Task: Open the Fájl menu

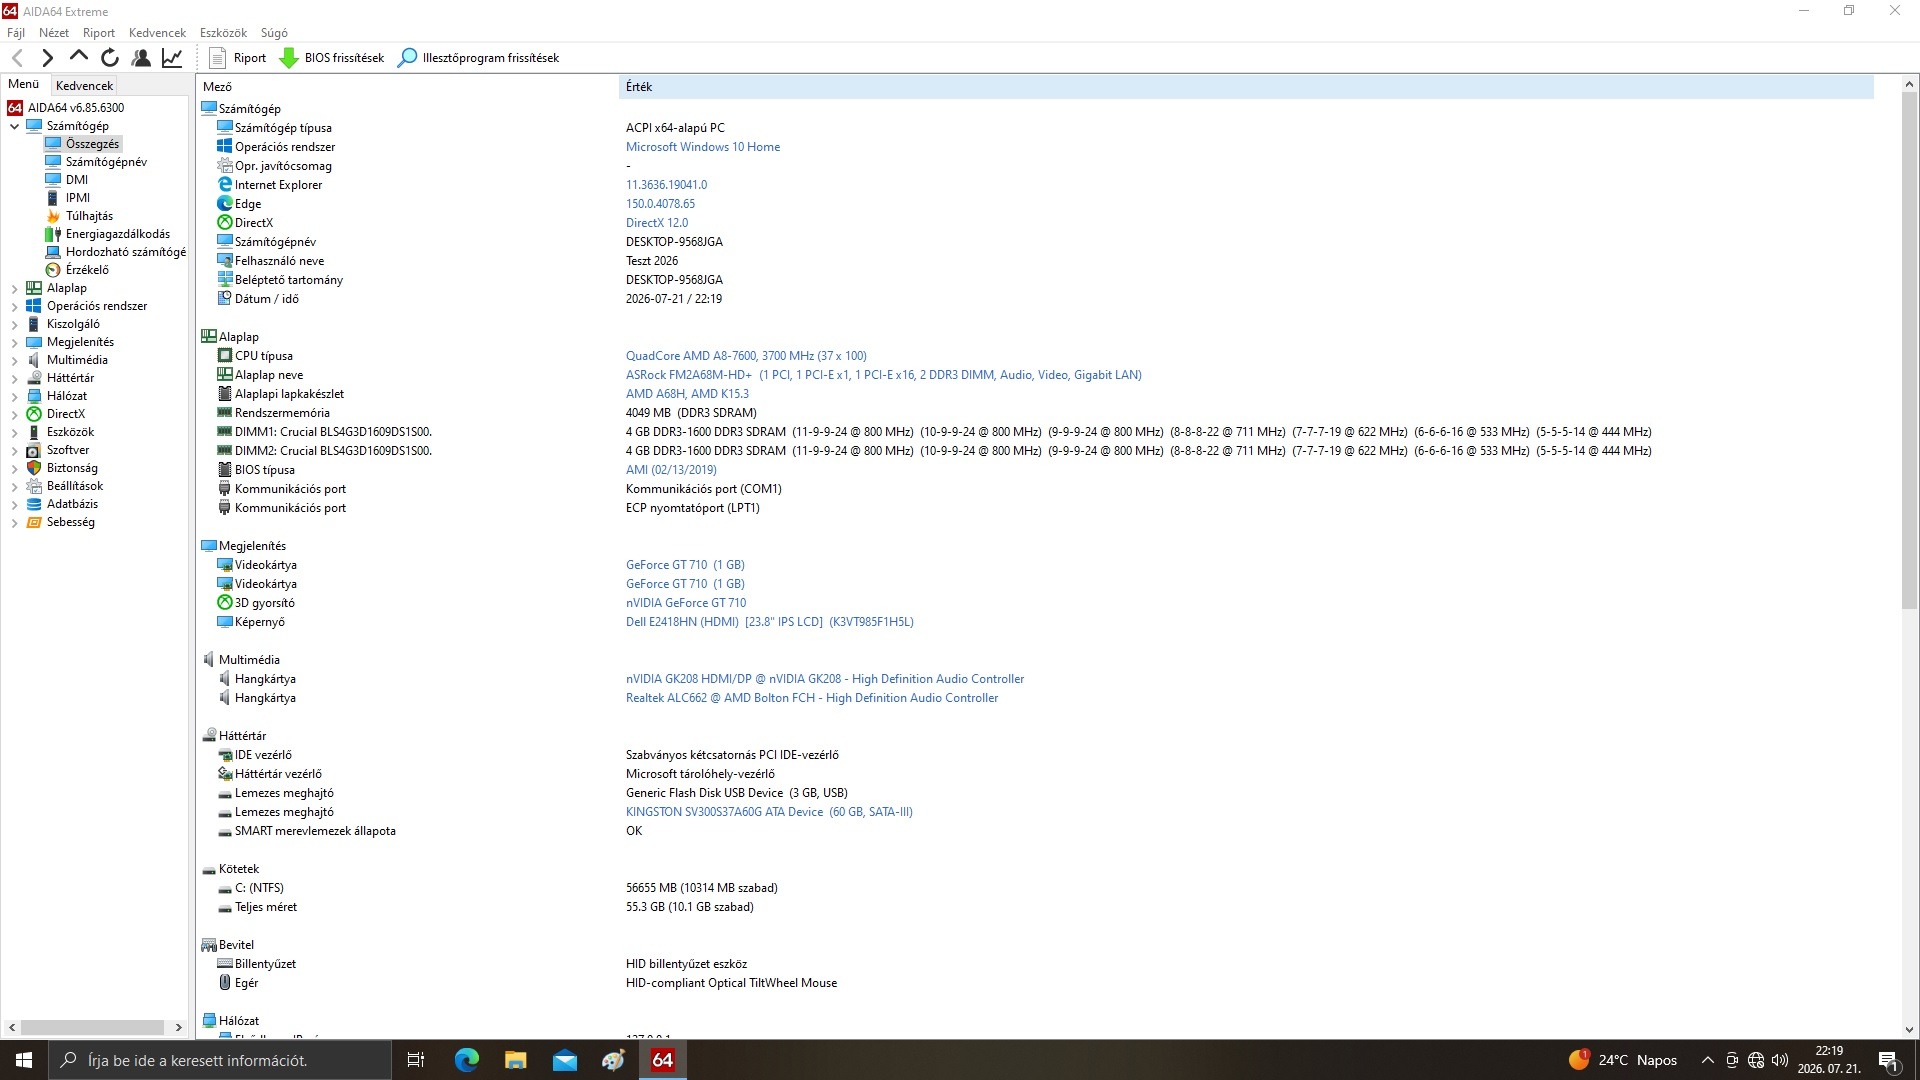Action: pyautogui.click(x=16, y=33)
